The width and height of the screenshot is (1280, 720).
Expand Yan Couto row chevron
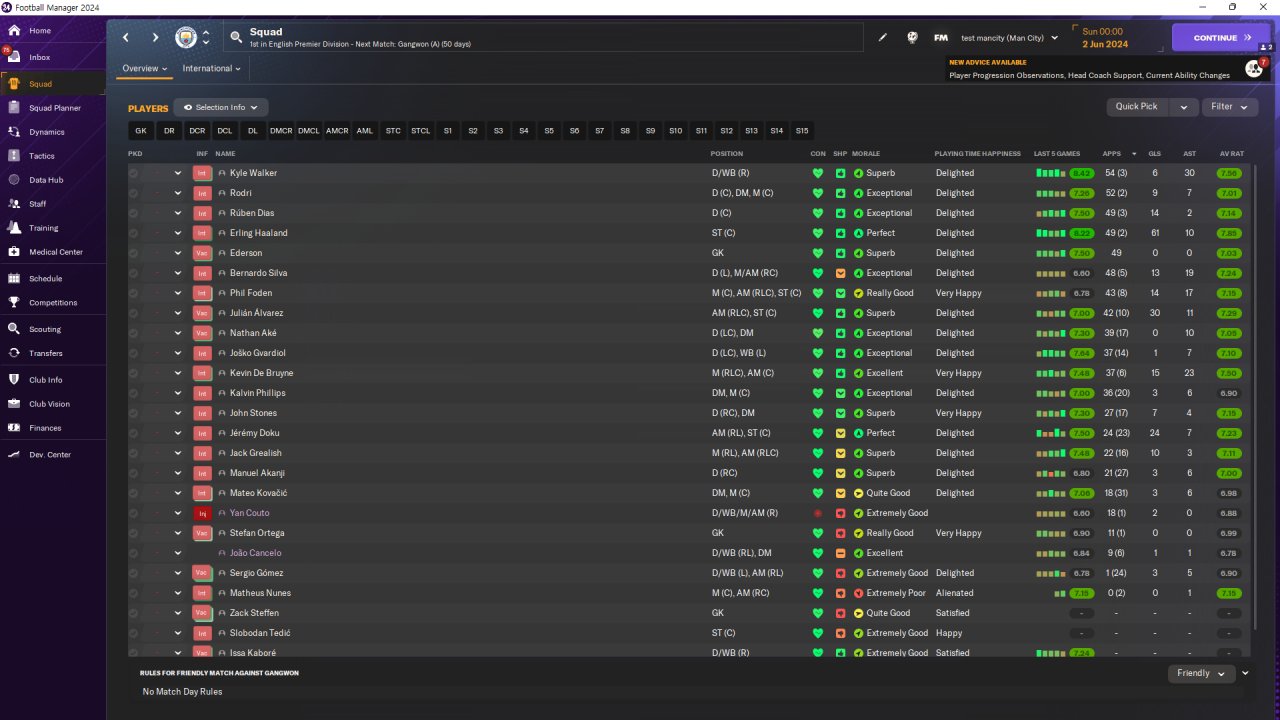178,513
